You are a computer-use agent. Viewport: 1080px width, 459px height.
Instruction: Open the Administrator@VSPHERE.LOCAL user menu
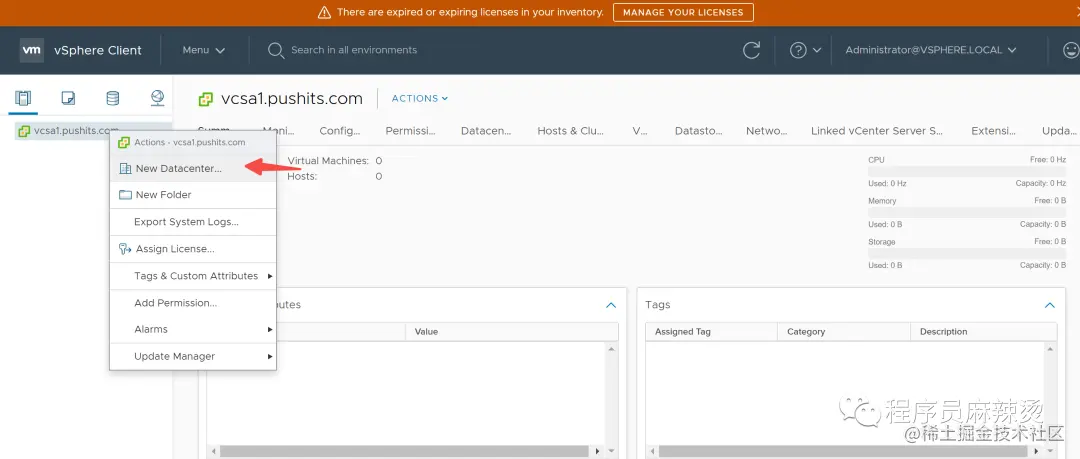coord(931,50)
